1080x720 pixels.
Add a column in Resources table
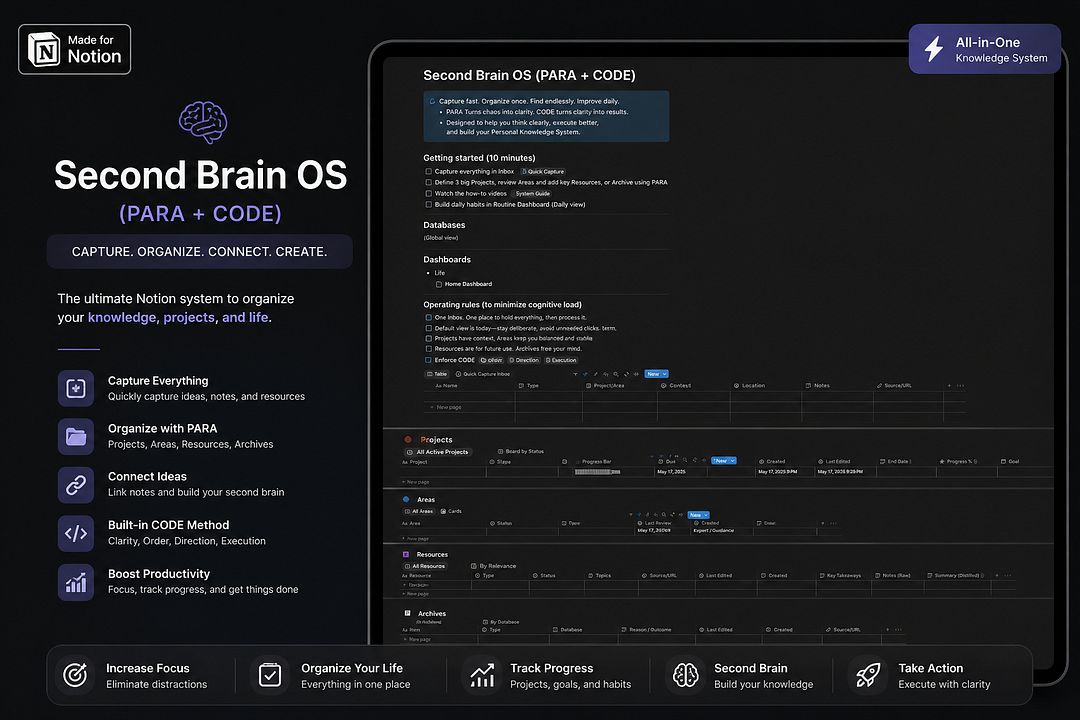pyautogui.click(x=996, y=575)
